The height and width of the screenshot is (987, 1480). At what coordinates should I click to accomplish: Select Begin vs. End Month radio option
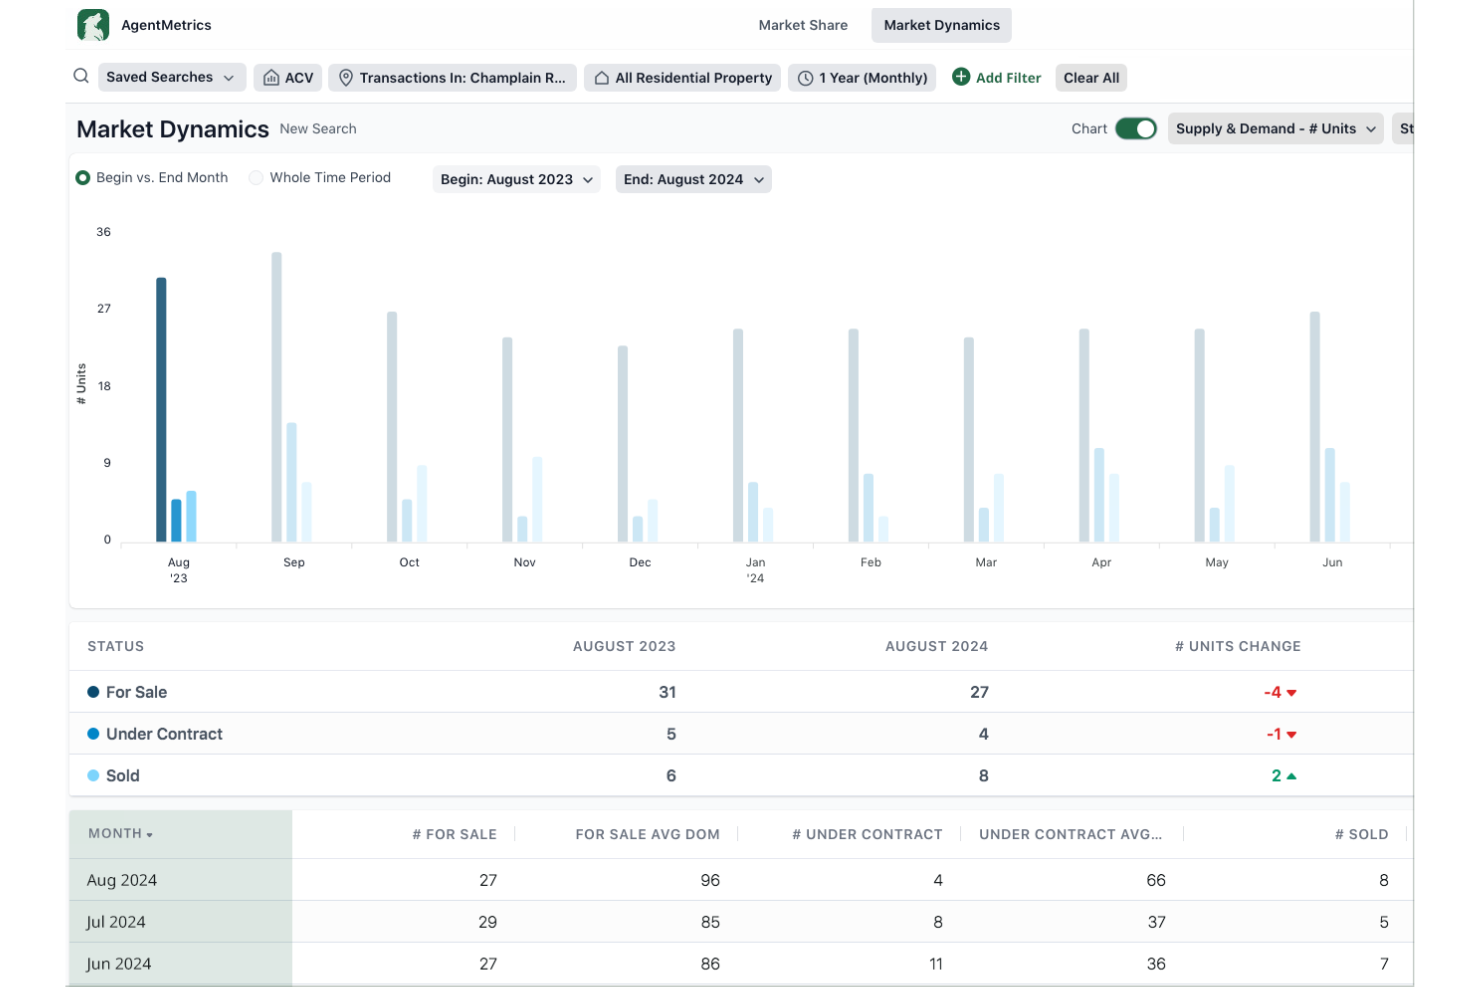(x=83, y=178)
